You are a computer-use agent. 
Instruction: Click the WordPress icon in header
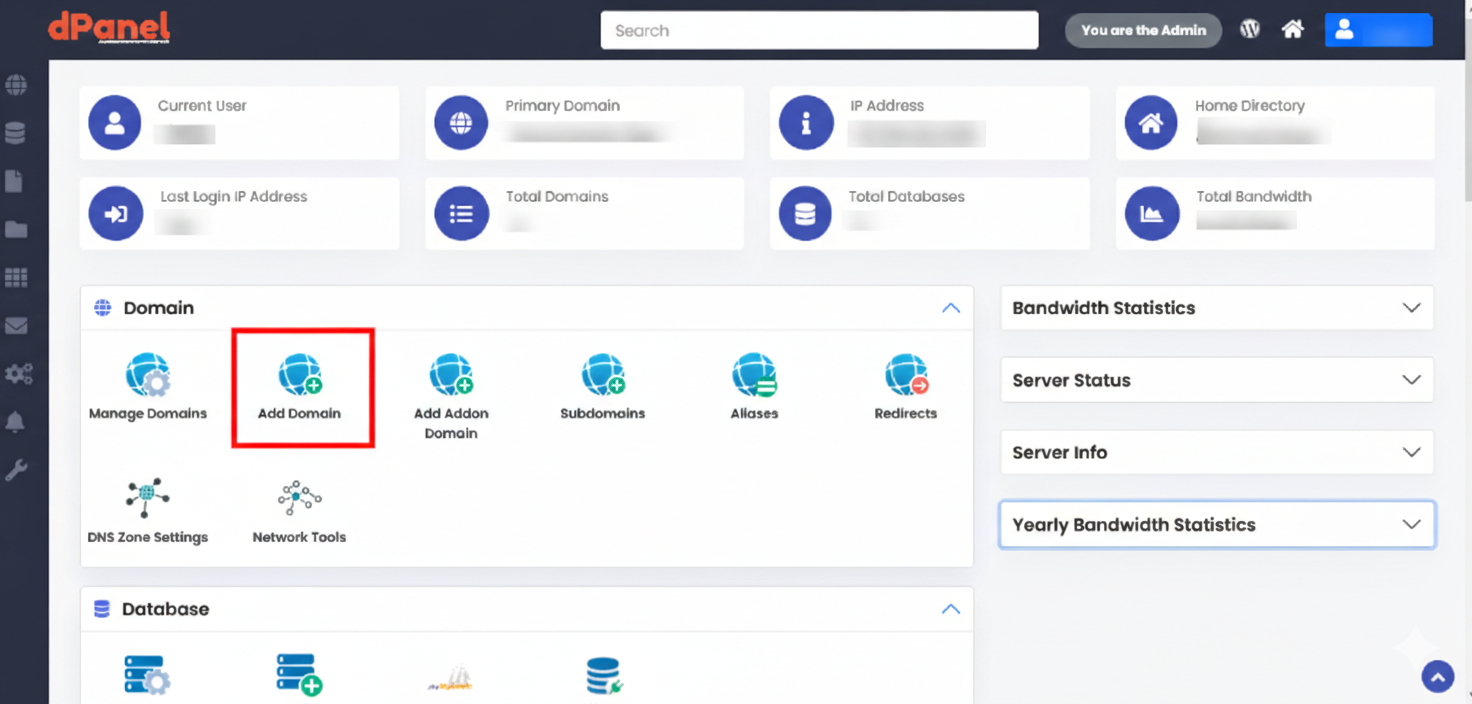click(1250, 30)
